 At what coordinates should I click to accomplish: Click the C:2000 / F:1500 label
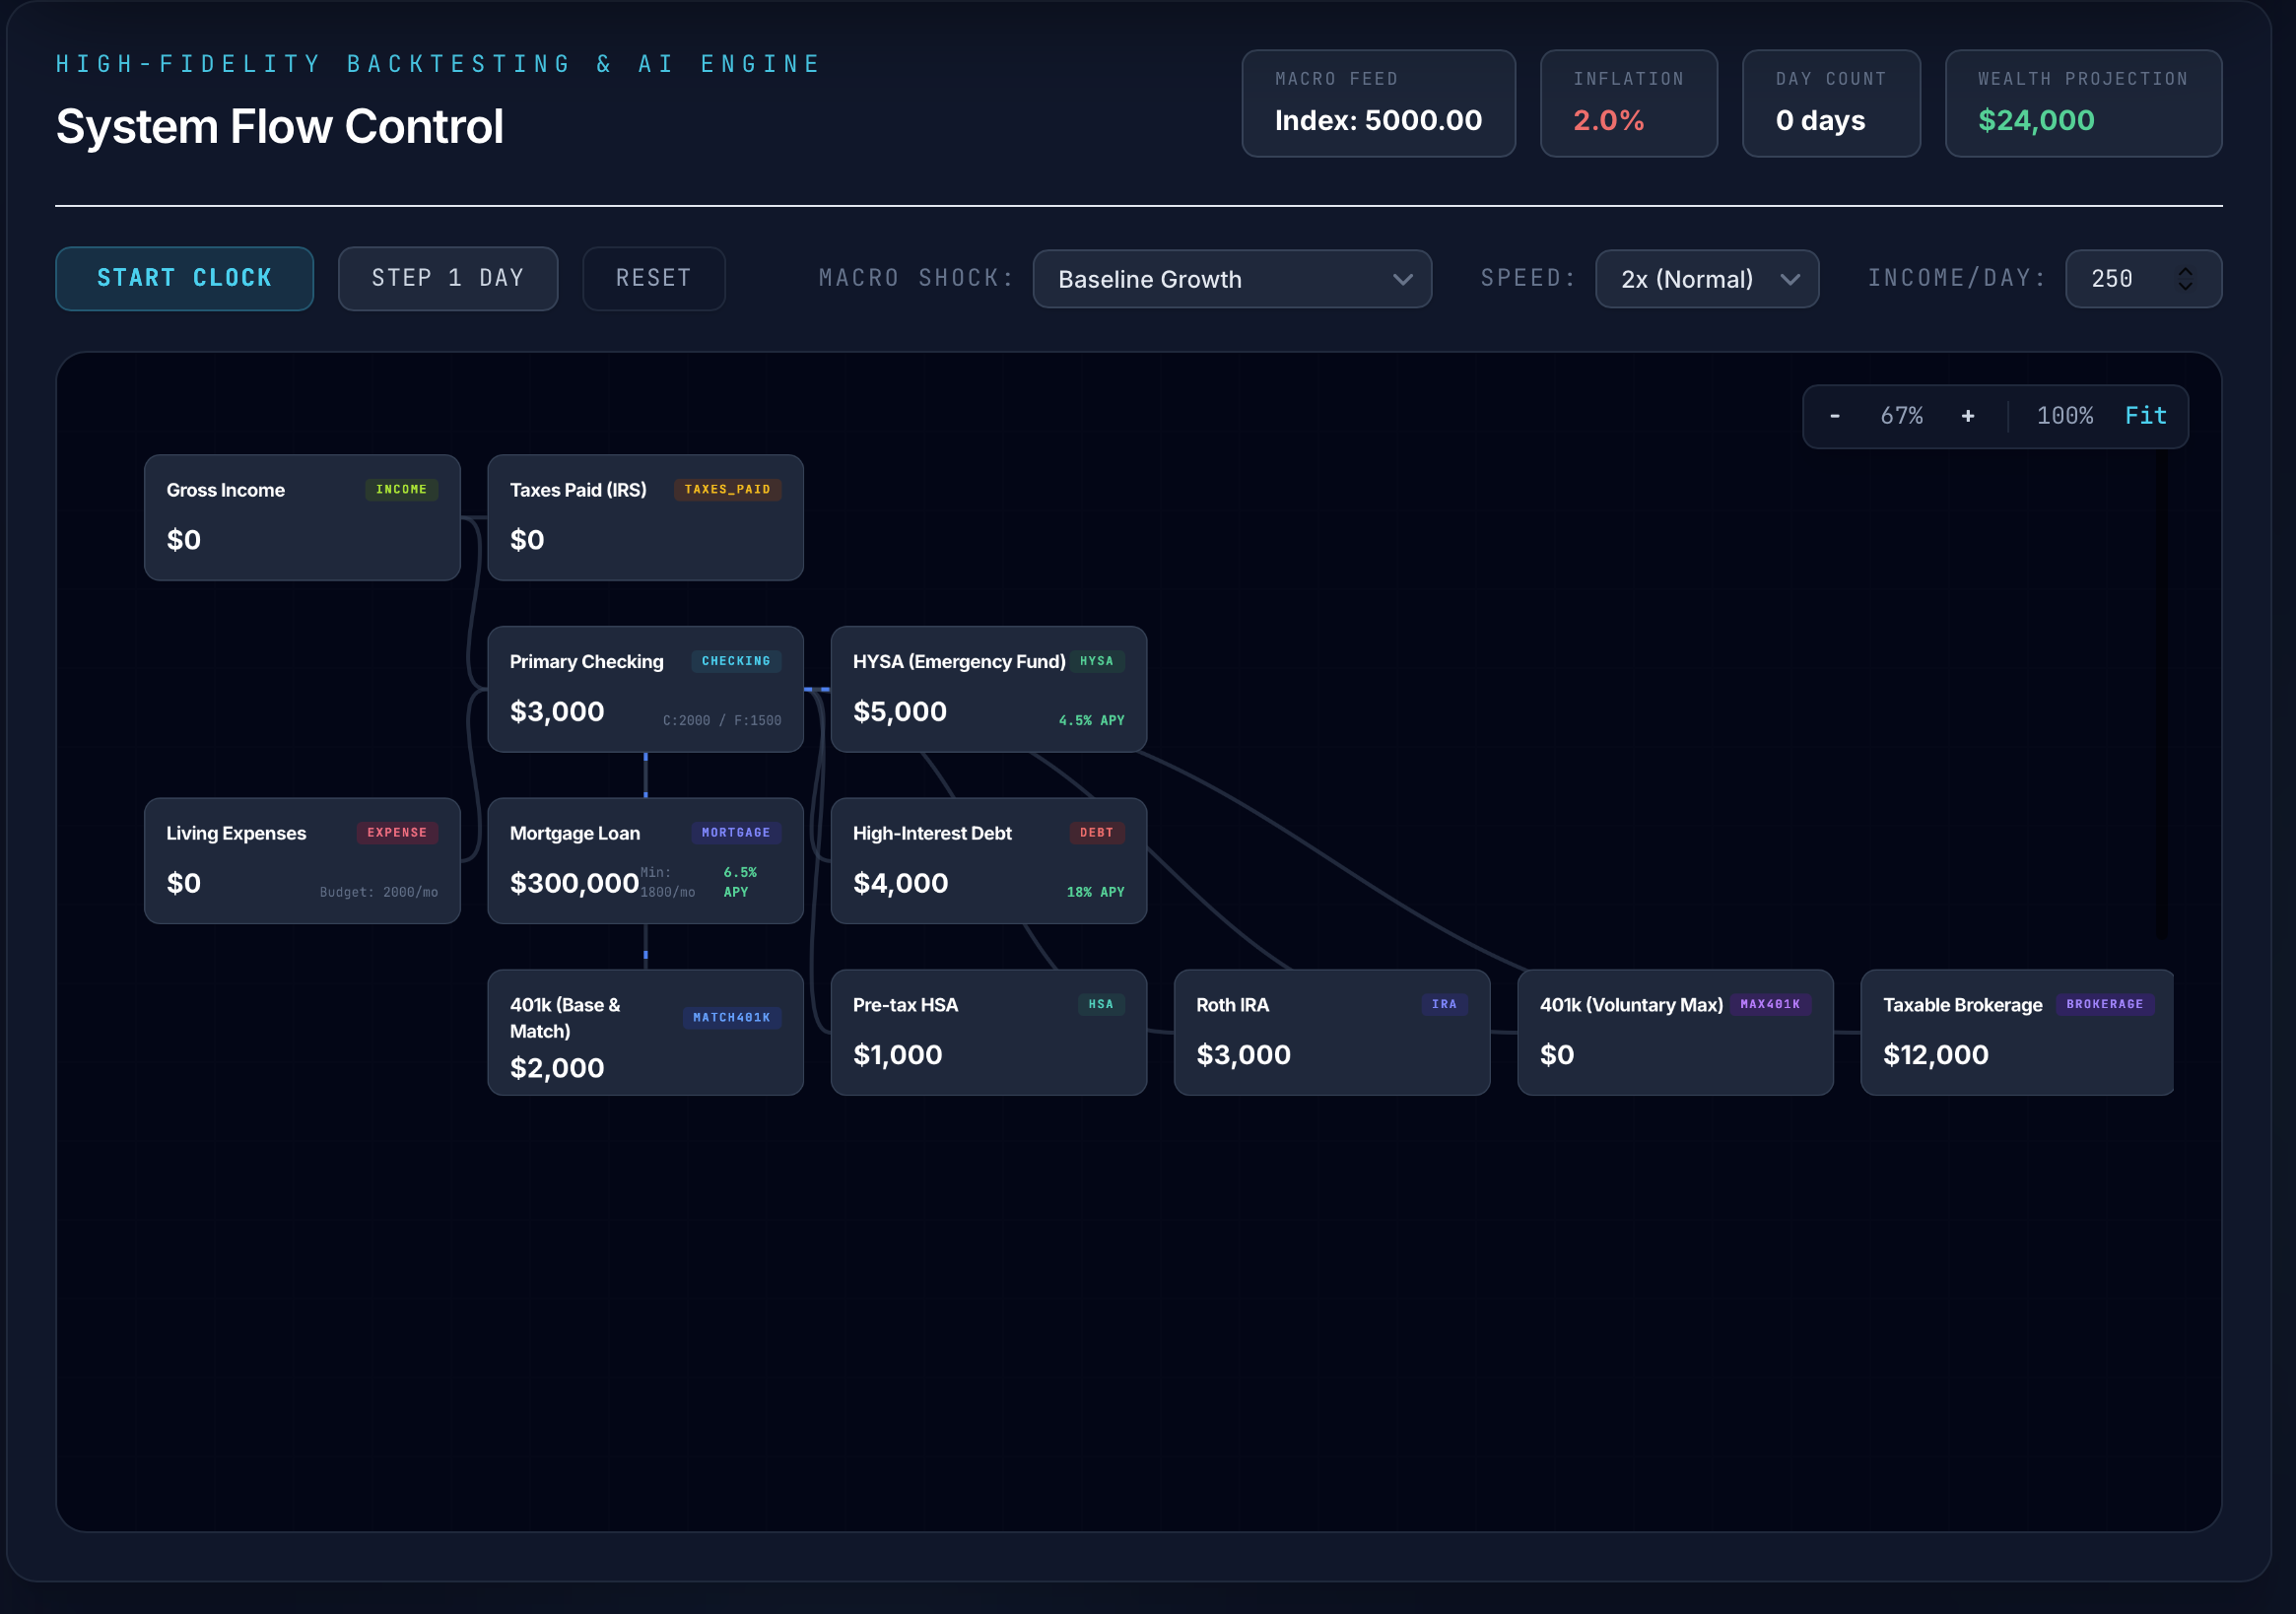[x=722, y=721]
